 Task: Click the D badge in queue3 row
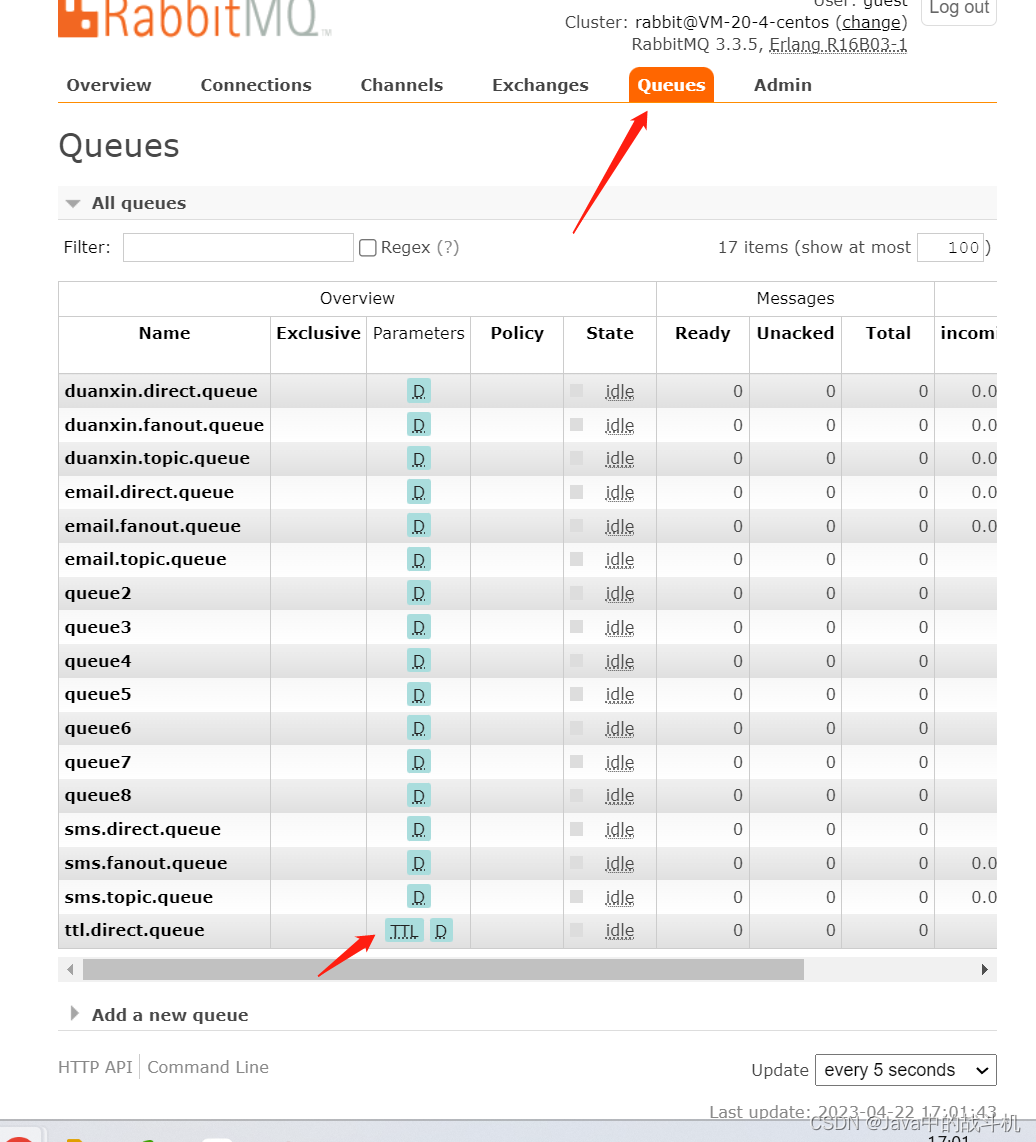419,627
